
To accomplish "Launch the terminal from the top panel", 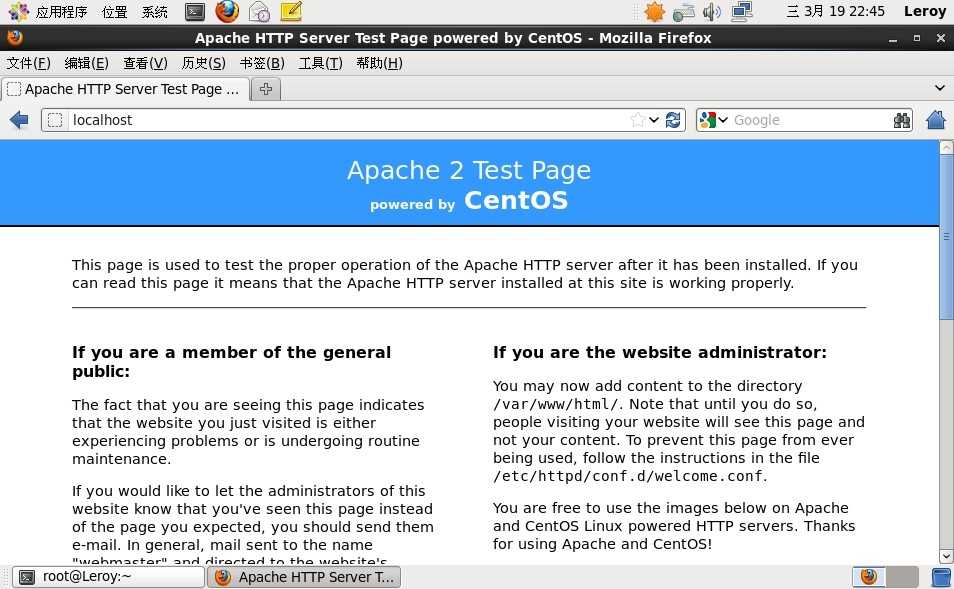I will click(x=195, y=12).
